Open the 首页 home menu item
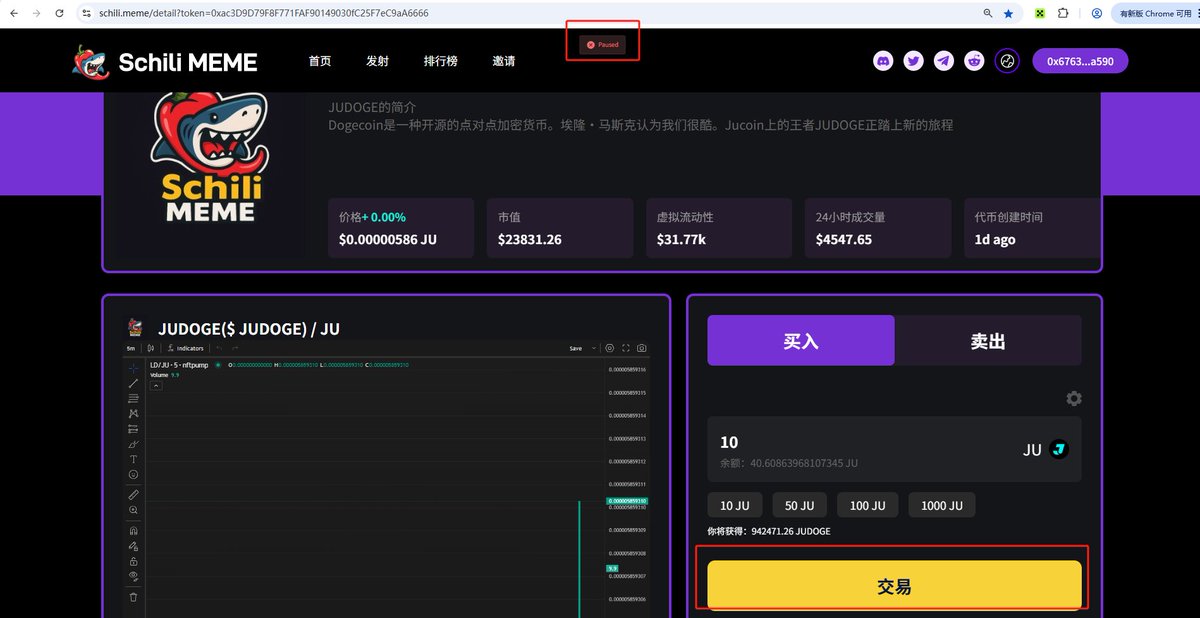Viewport: 1200px width, 618px height. [320, 61]
